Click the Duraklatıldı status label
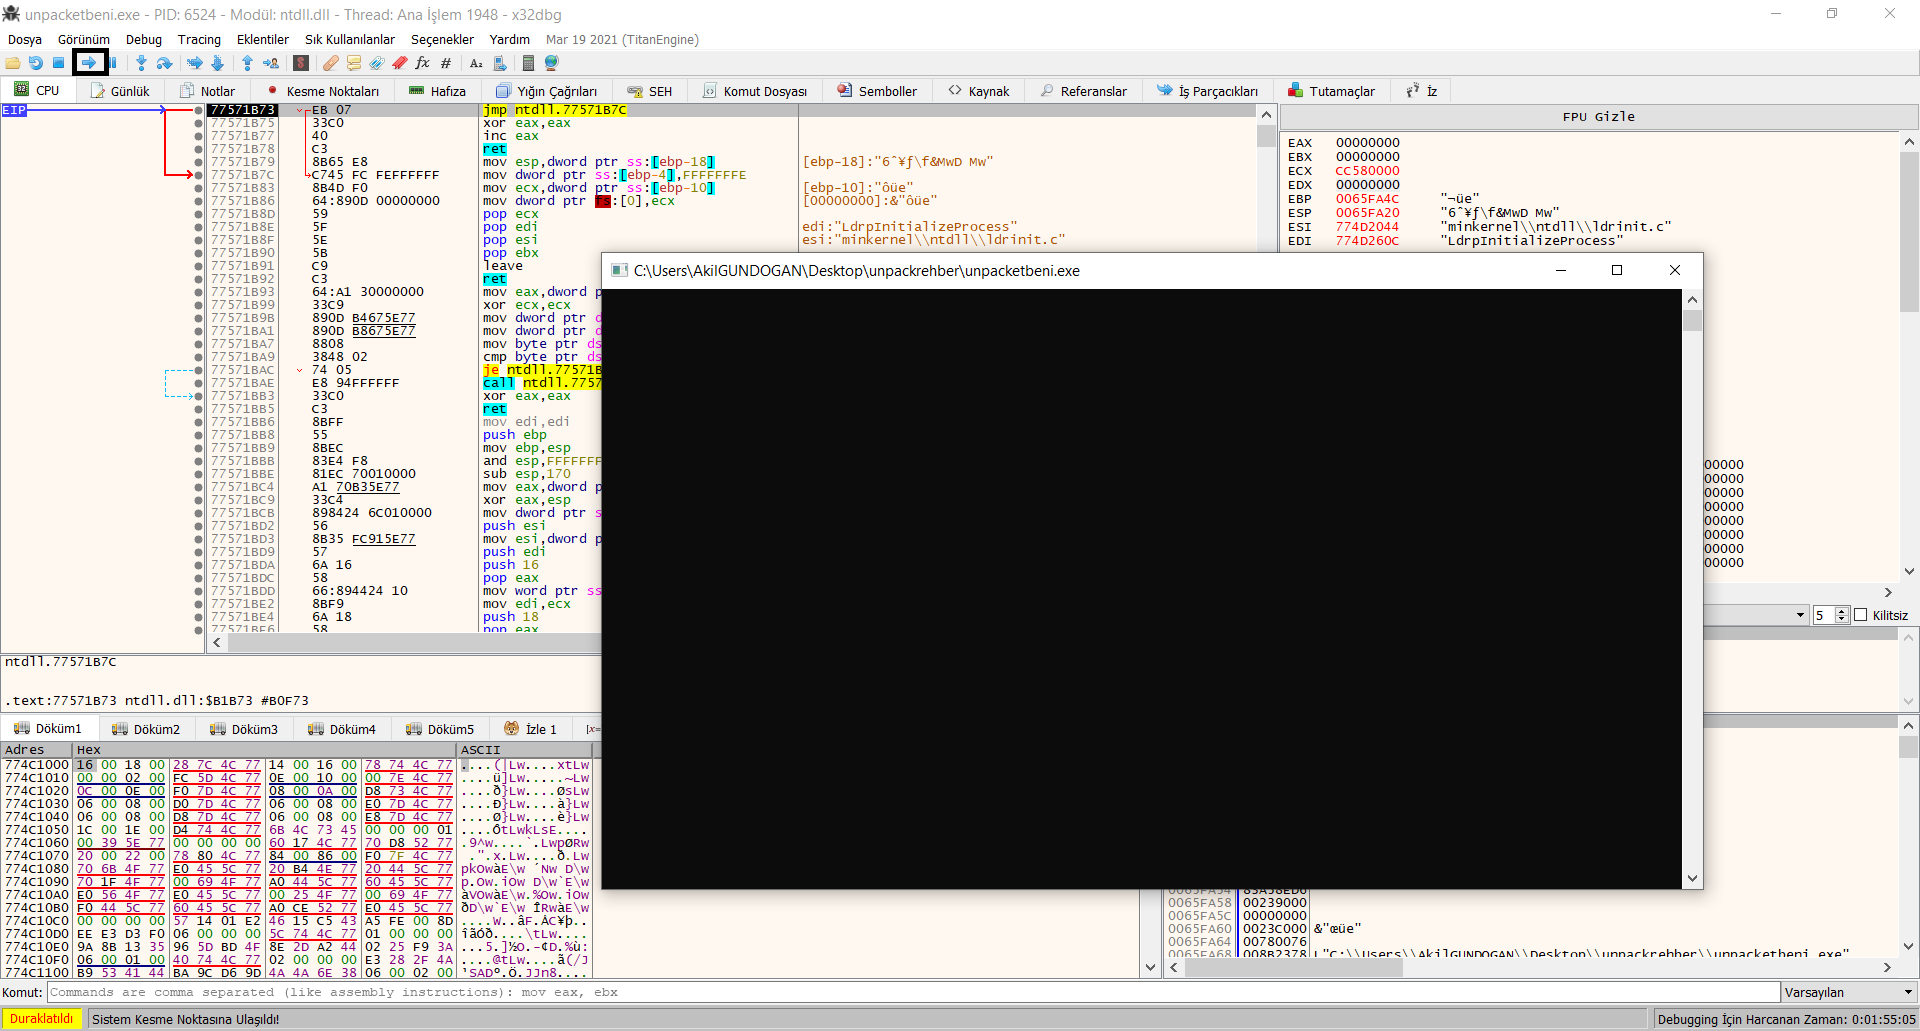1920x1031 pixels. tap(42, 1019)
